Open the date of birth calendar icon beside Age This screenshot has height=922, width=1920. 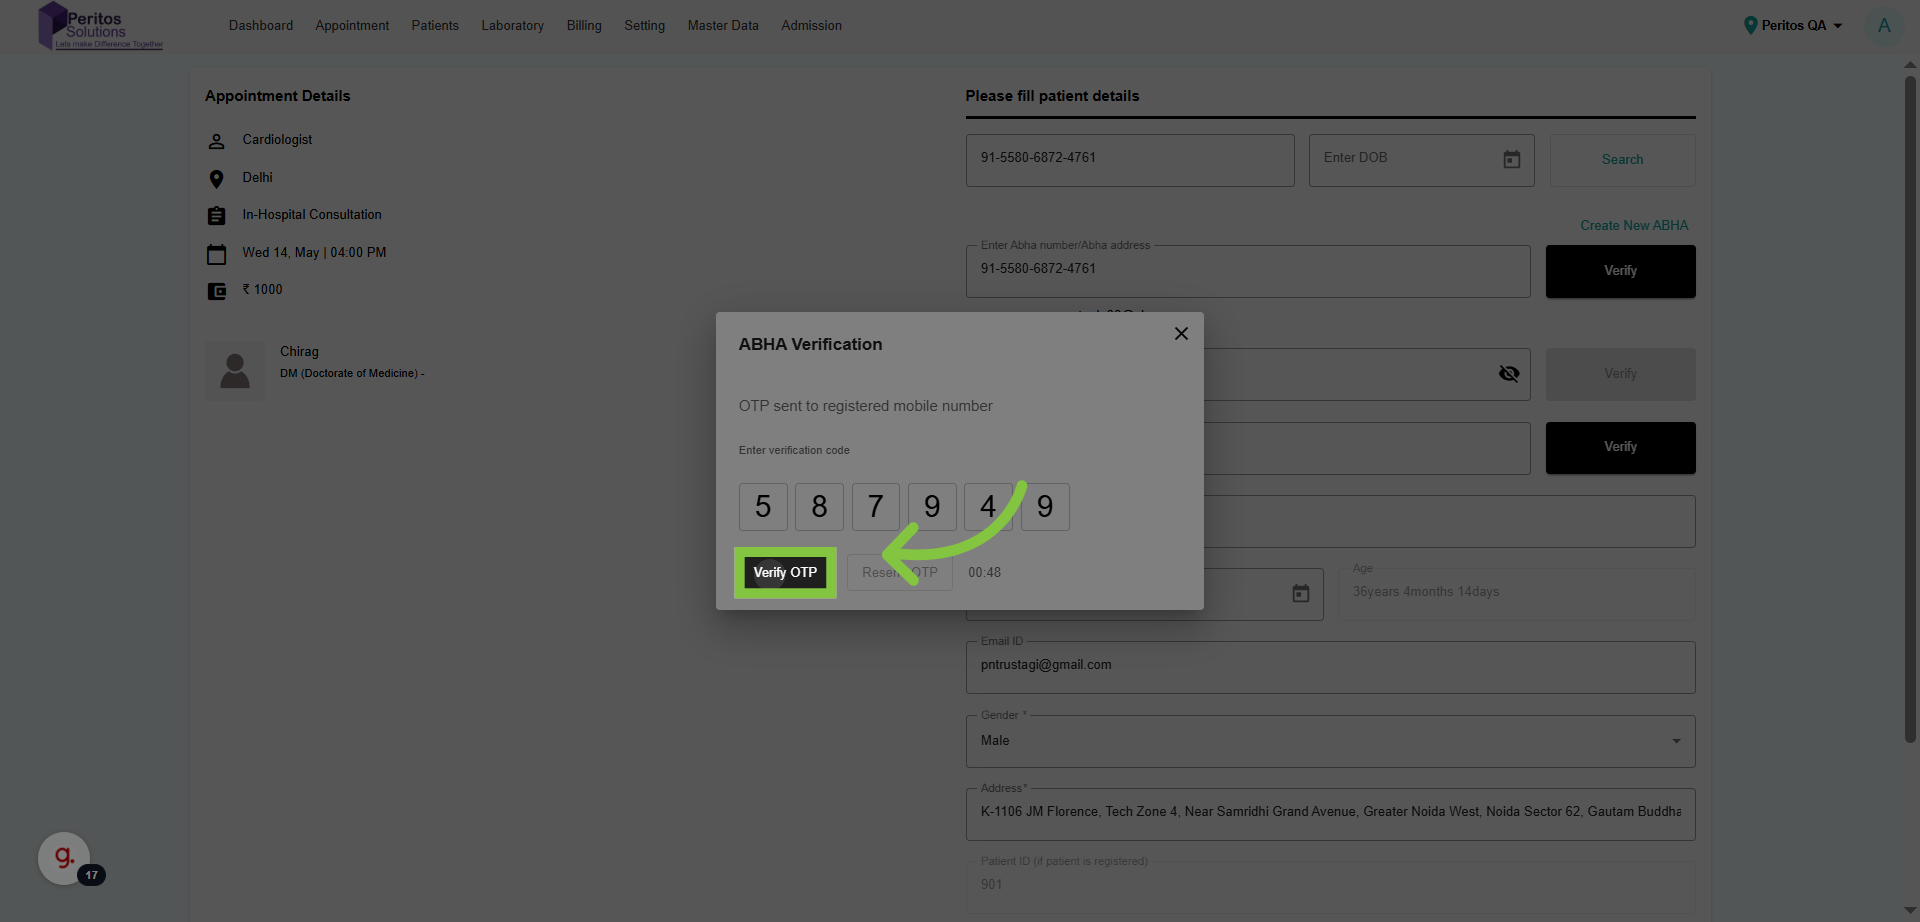coord(1300,594)
